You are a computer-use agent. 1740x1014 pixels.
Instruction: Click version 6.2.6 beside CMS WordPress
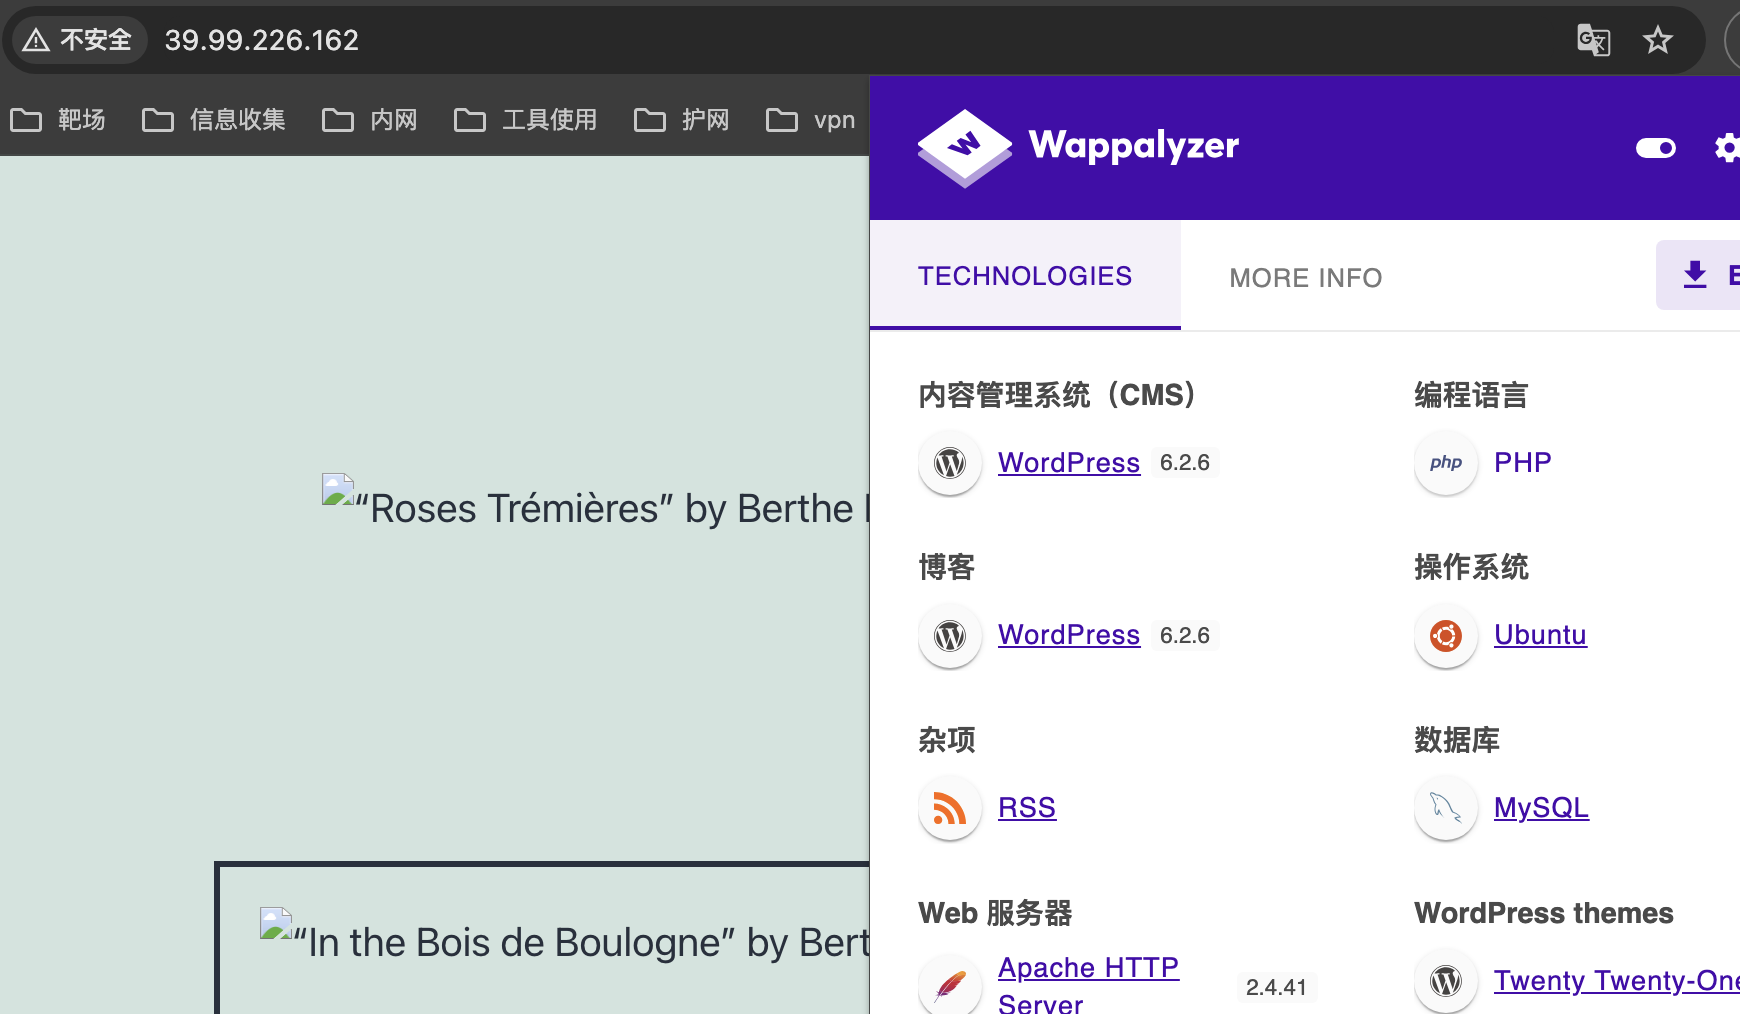click(x=1184, y=462)
